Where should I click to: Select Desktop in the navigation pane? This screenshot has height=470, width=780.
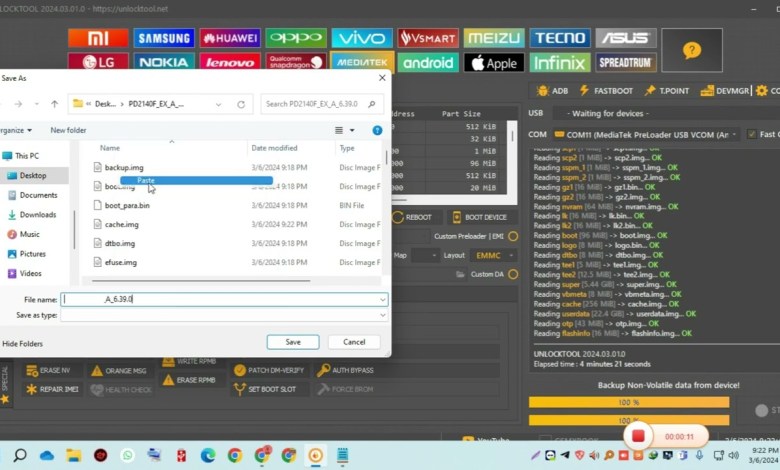[32, 176]
